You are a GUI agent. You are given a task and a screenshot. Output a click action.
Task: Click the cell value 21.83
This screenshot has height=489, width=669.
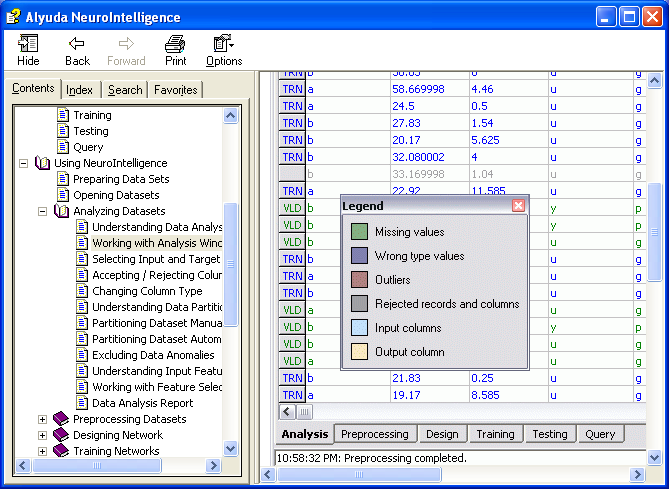(406, 378)
